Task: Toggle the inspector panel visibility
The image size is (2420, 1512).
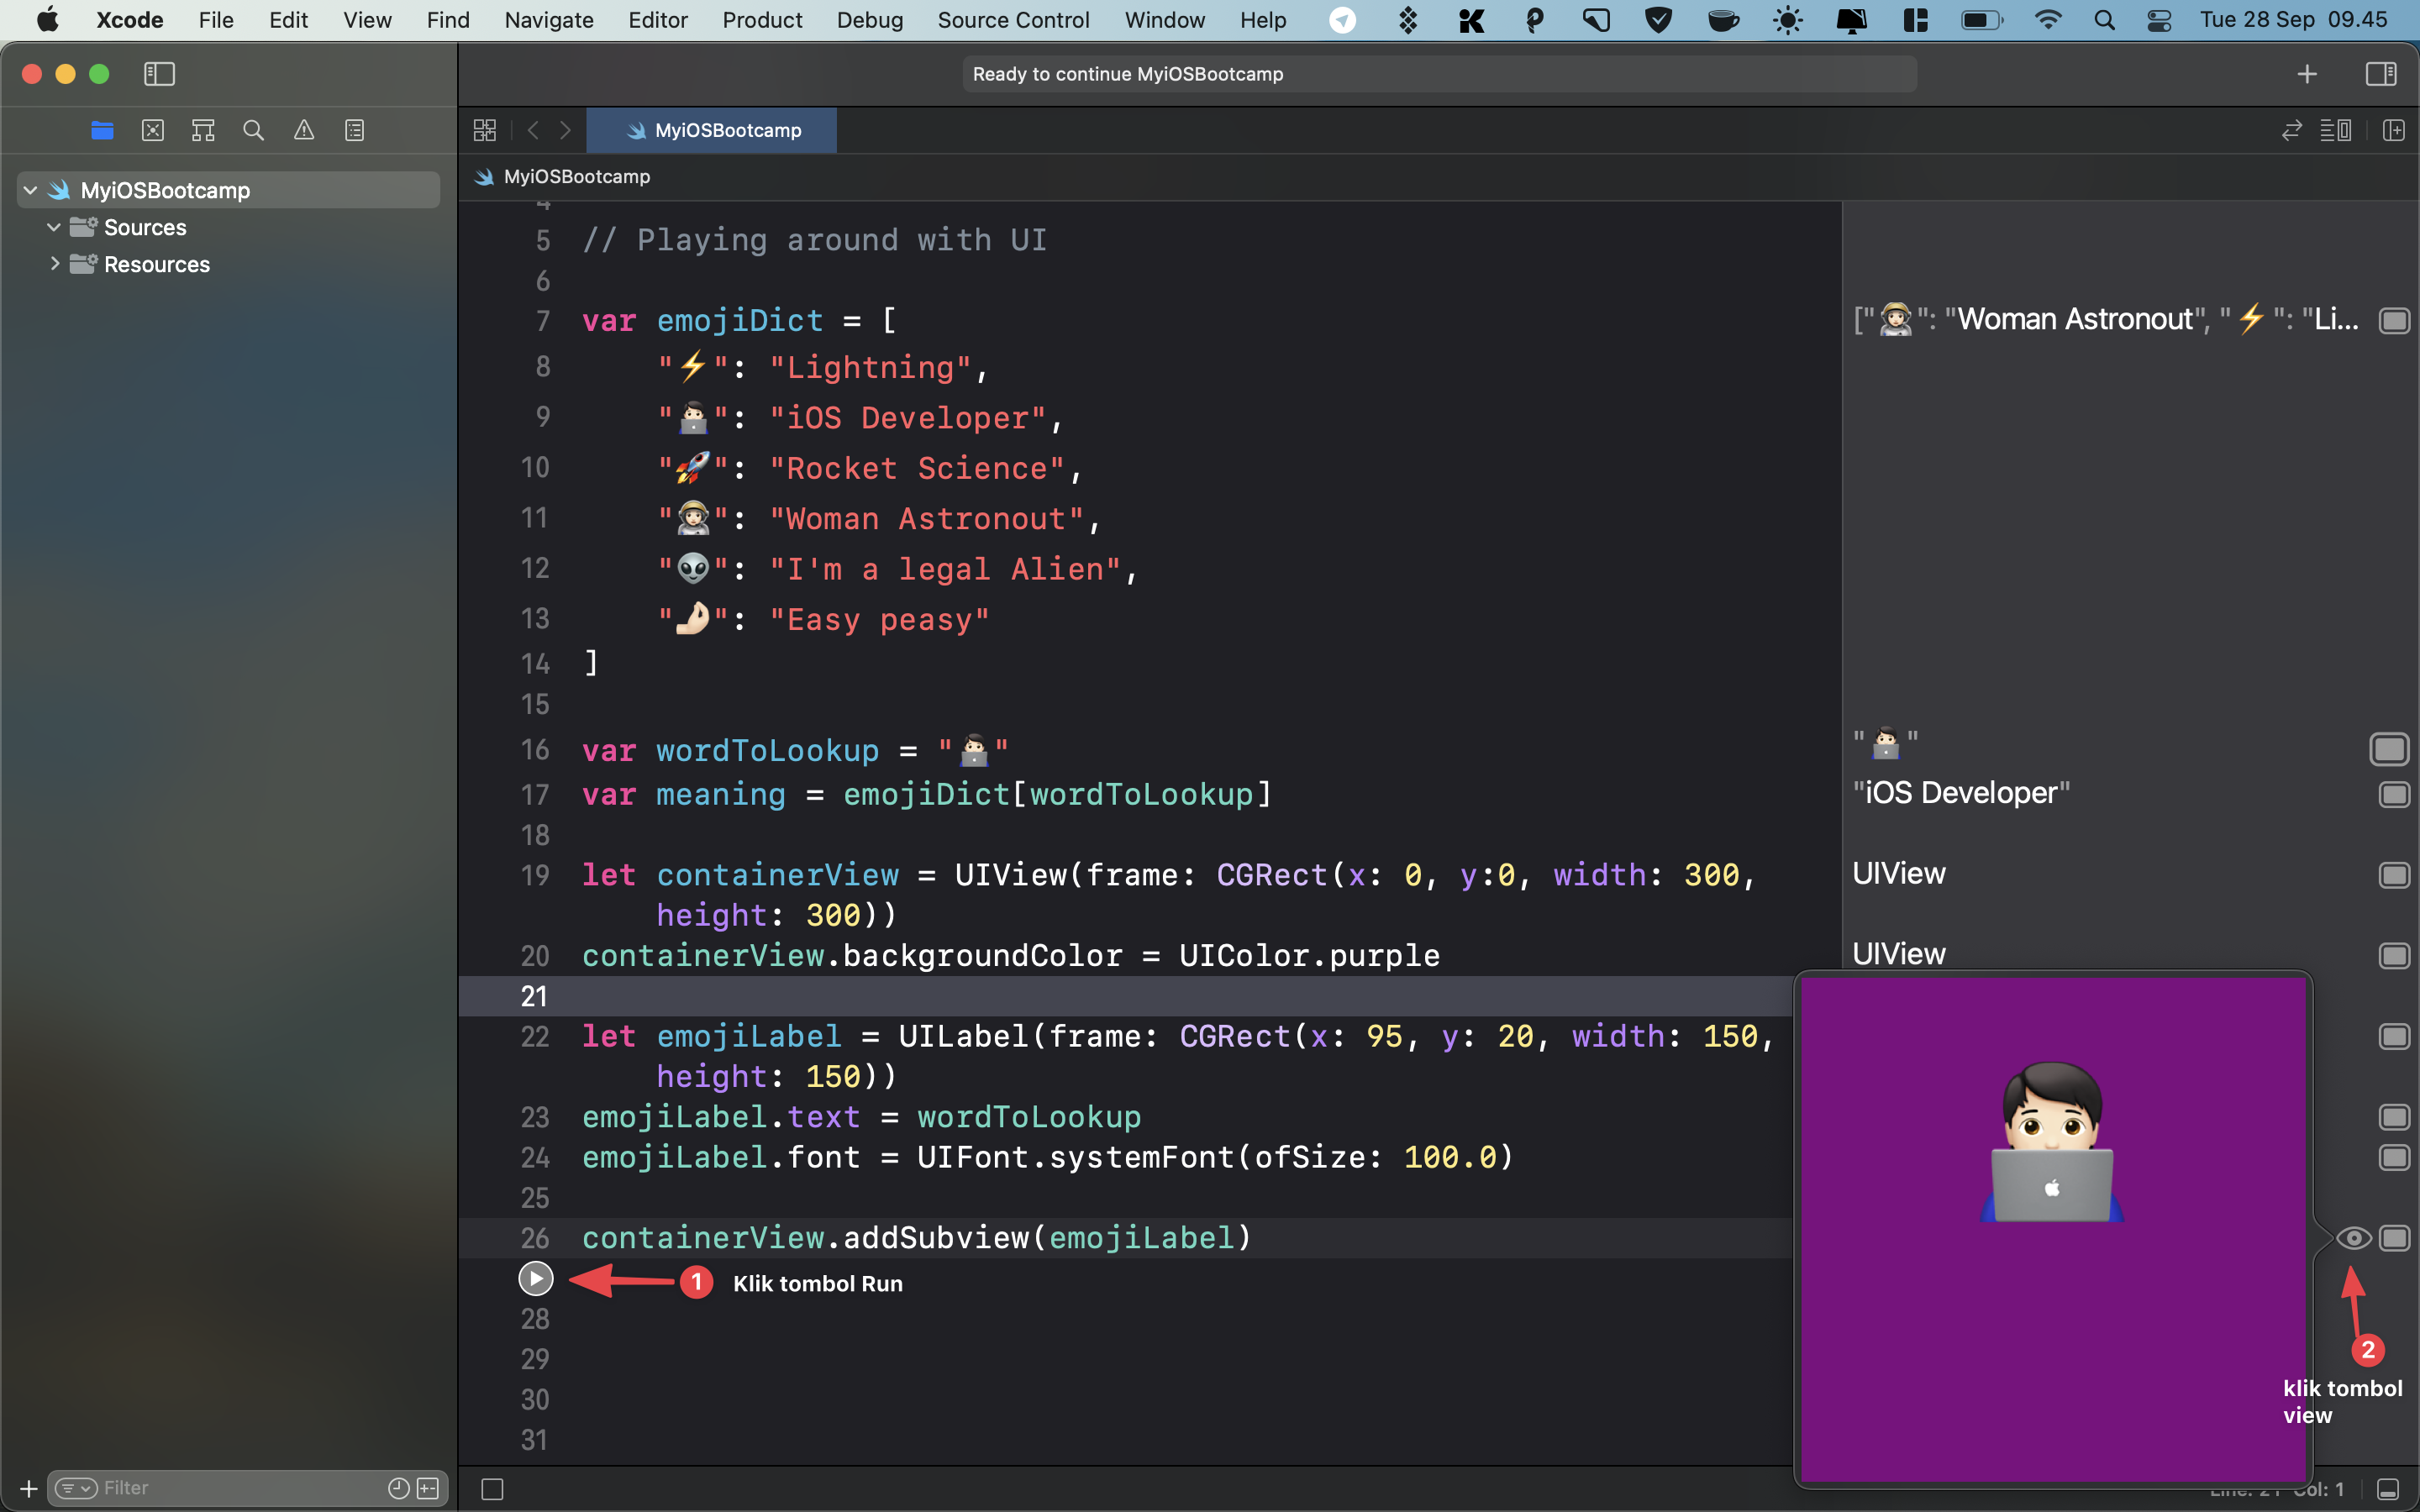Action: tap(2381, 74)
